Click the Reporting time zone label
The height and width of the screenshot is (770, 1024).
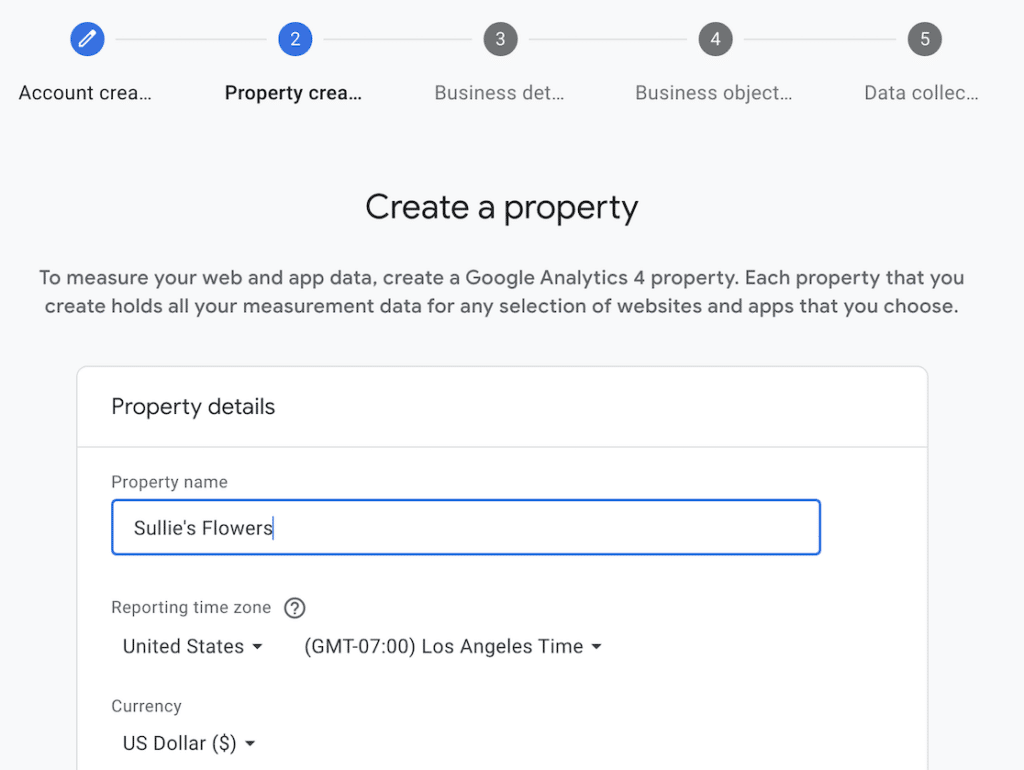tap(190, 608)
